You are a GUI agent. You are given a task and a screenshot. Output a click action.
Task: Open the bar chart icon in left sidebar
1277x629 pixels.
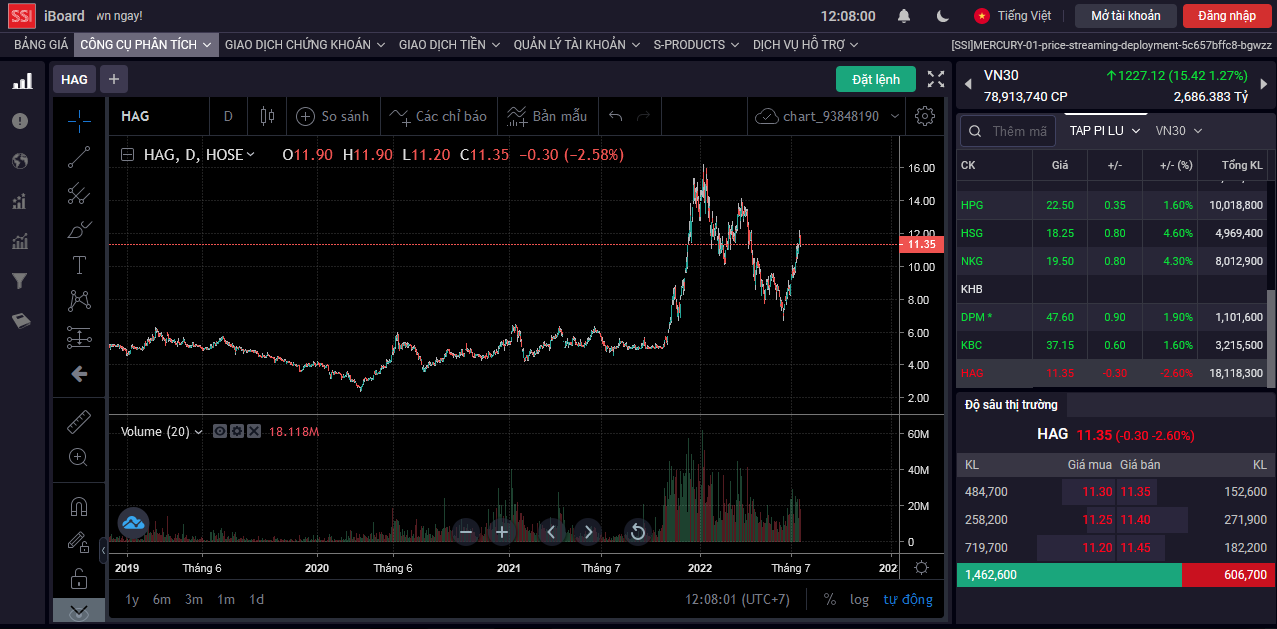click(x=21, y=81)
